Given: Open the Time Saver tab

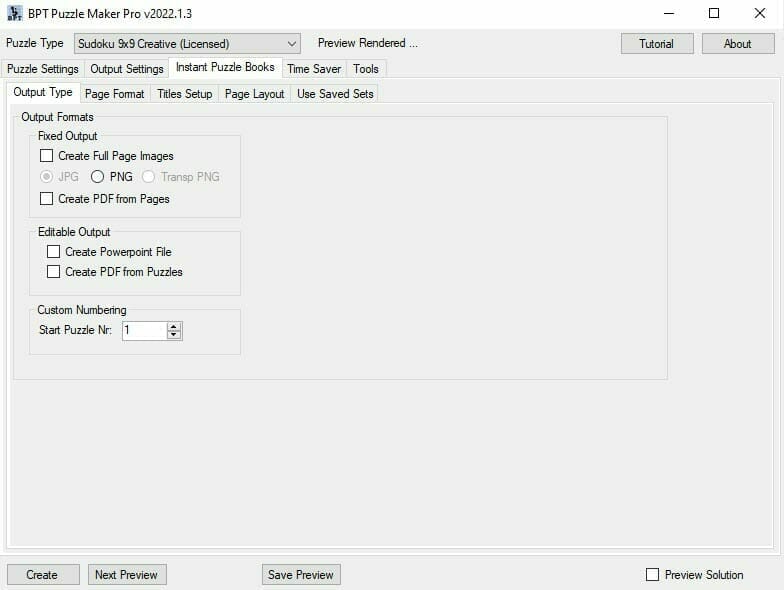Looking at the screenshot, I should pos(314,68).
